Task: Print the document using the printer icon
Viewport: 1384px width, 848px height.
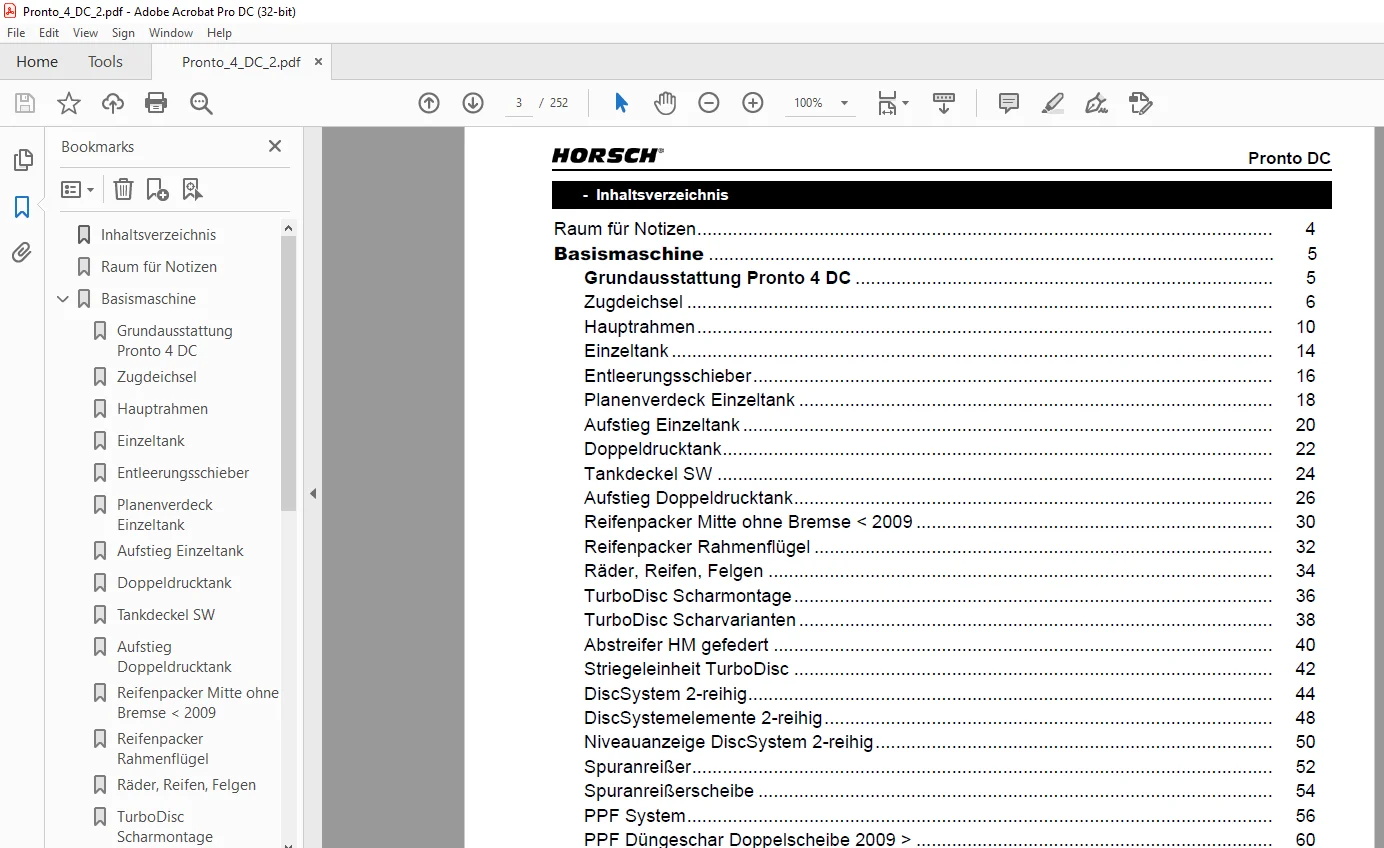Action: pos(156,103)
